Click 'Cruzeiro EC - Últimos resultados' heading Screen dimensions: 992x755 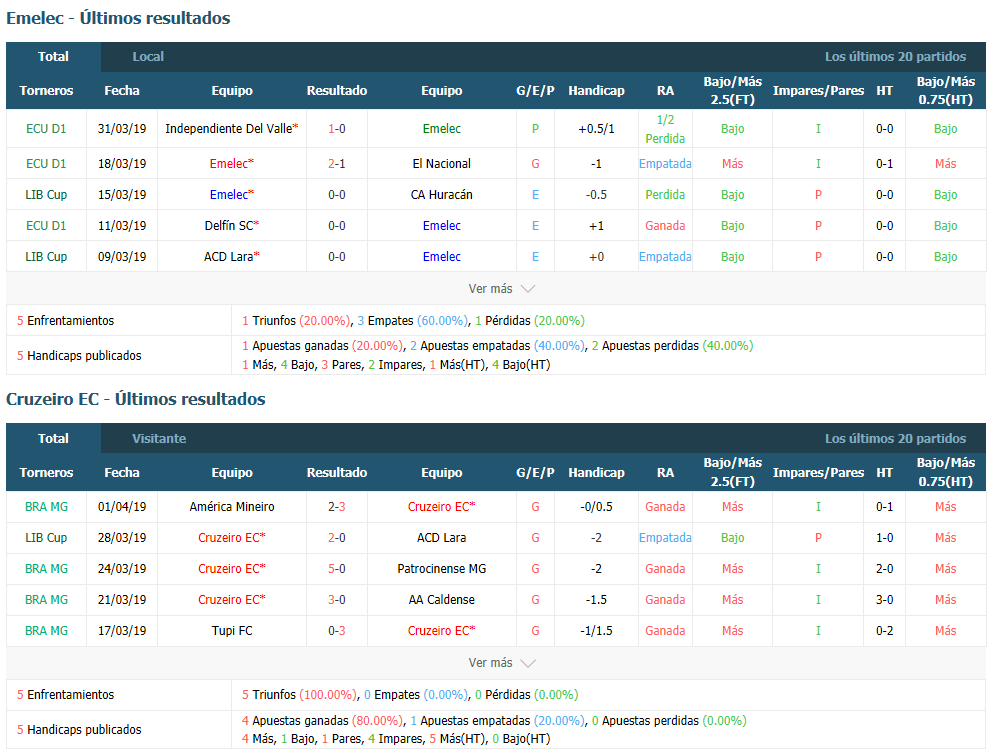pos(136,399)
